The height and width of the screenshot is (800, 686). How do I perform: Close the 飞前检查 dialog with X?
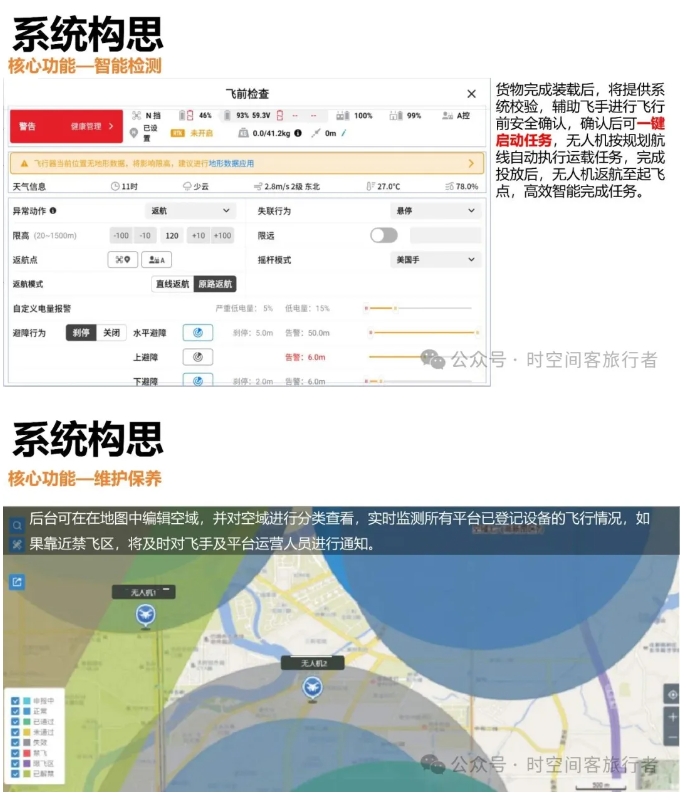tap(471, 94)
